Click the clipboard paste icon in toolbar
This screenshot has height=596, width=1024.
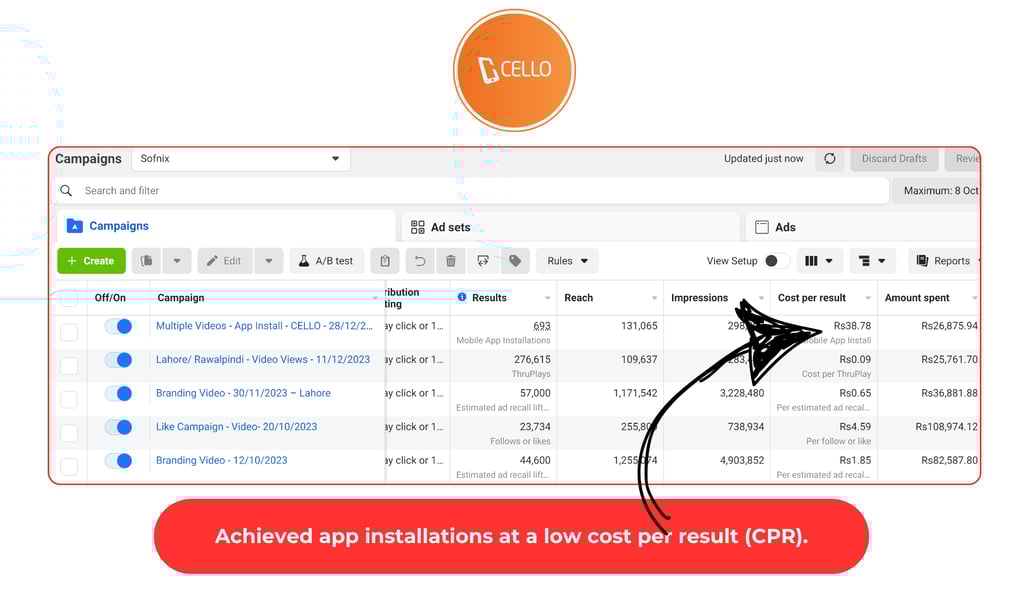point(385,260)
